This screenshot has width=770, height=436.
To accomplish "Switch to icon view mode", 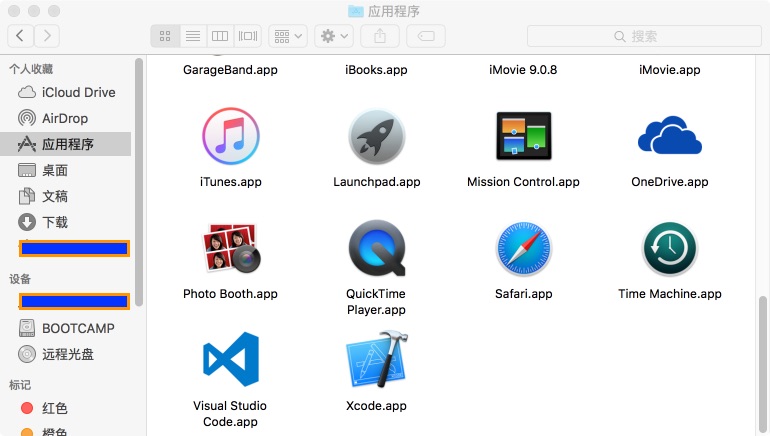I will 165,36.
